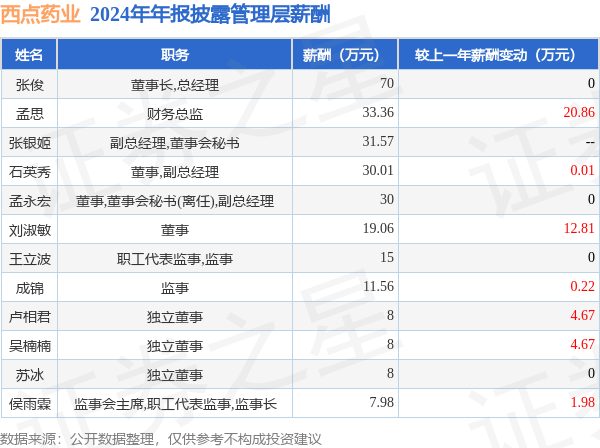Click the position cell 董事长,总经理

click(x=175, y=85)
